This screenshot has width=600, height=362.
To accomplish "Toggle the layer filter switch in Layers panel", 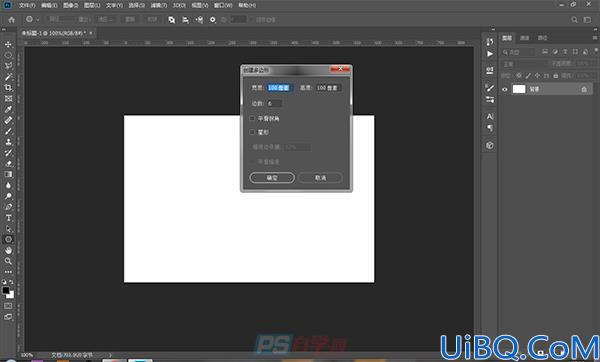I will (596, 50).
